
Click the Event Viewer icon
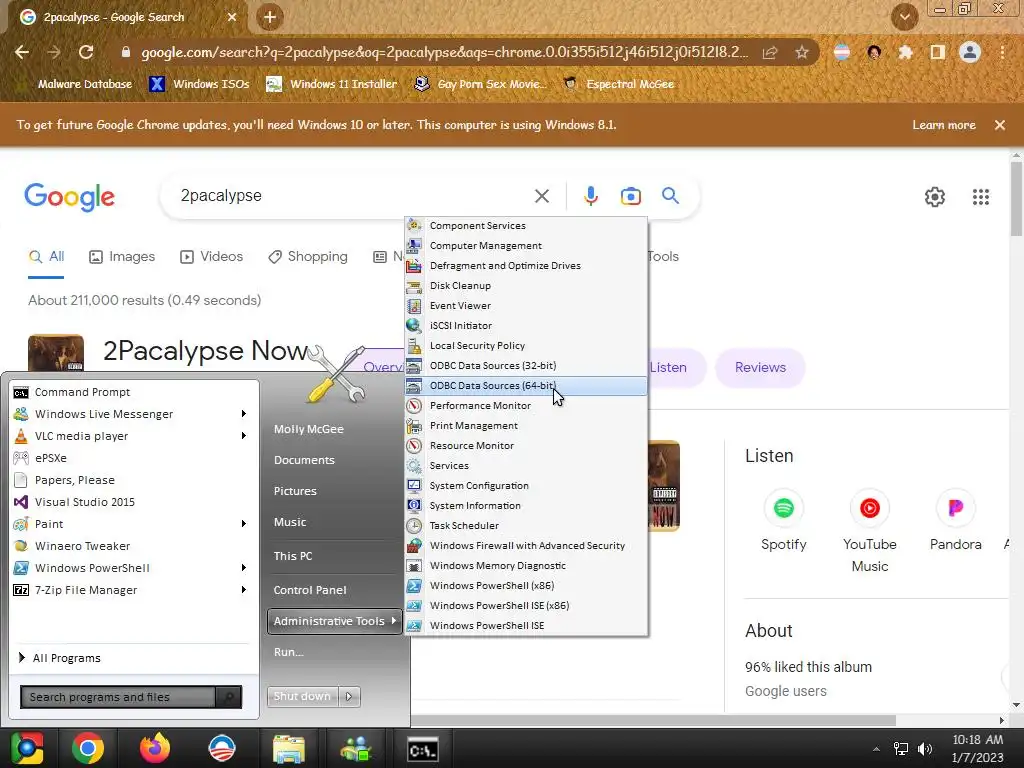pos(414,306)
